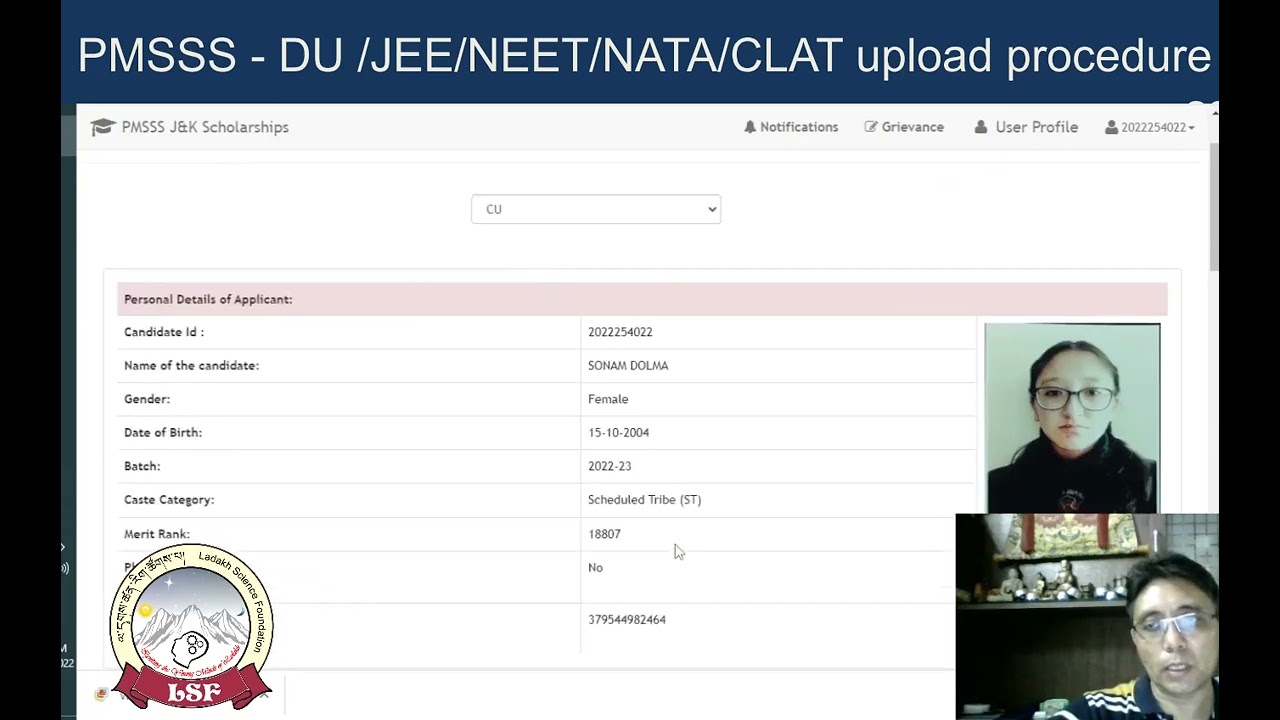The width and height of the screenshot is (1280, 720).
Task: Click the Gender label
Action: pos(147,399)
